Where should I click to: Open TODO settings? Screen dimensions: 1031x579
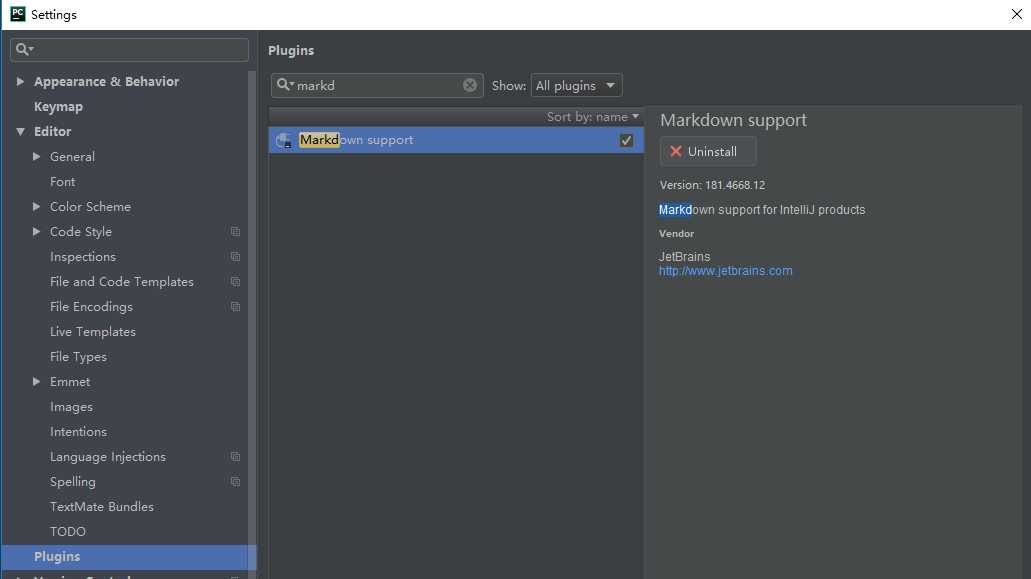coord(68,531)
